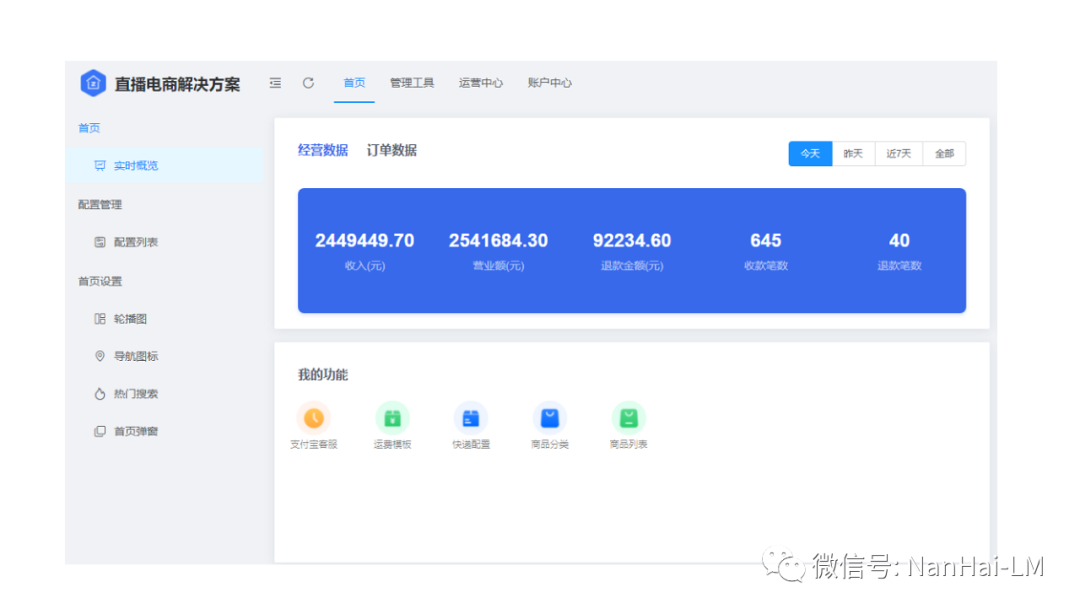Enable the 全部 time filter
The image size is (1080, 614).
(x=943, y=153)
